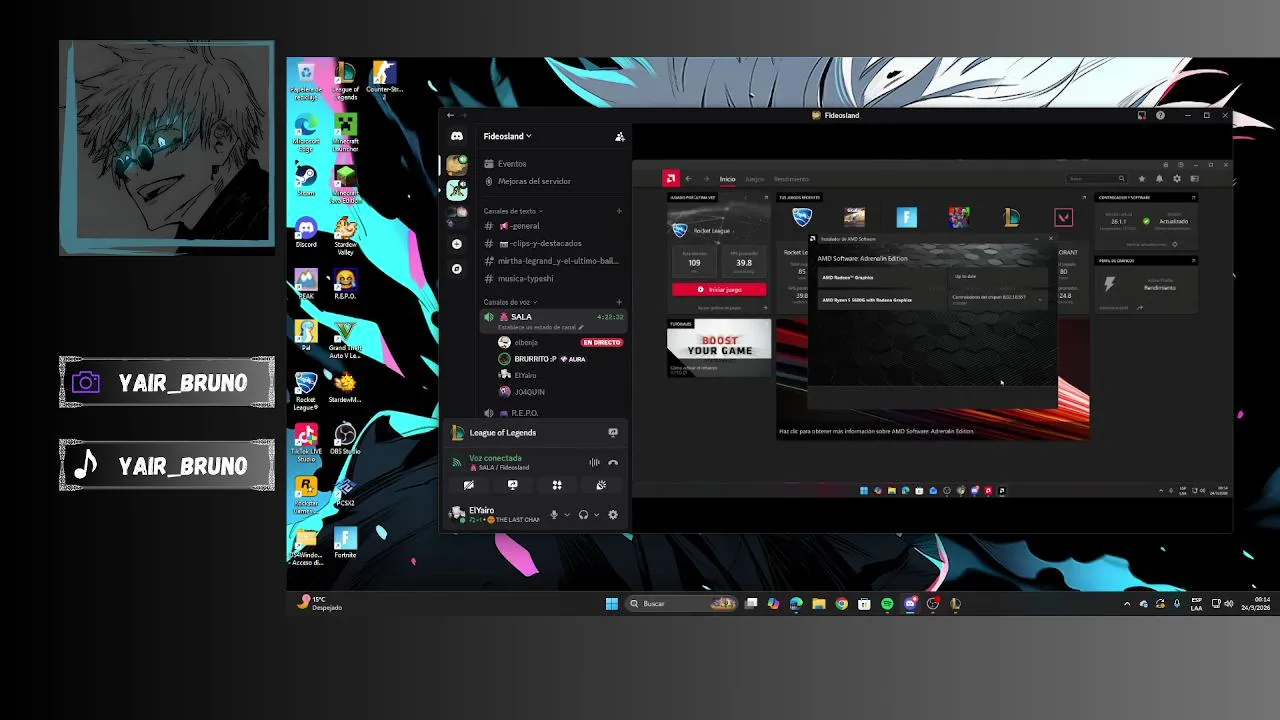Image resolution: width=1280 pixels, height=720 pixels.
Task: Mute the microphone in Discord
Action: point(554,515)
